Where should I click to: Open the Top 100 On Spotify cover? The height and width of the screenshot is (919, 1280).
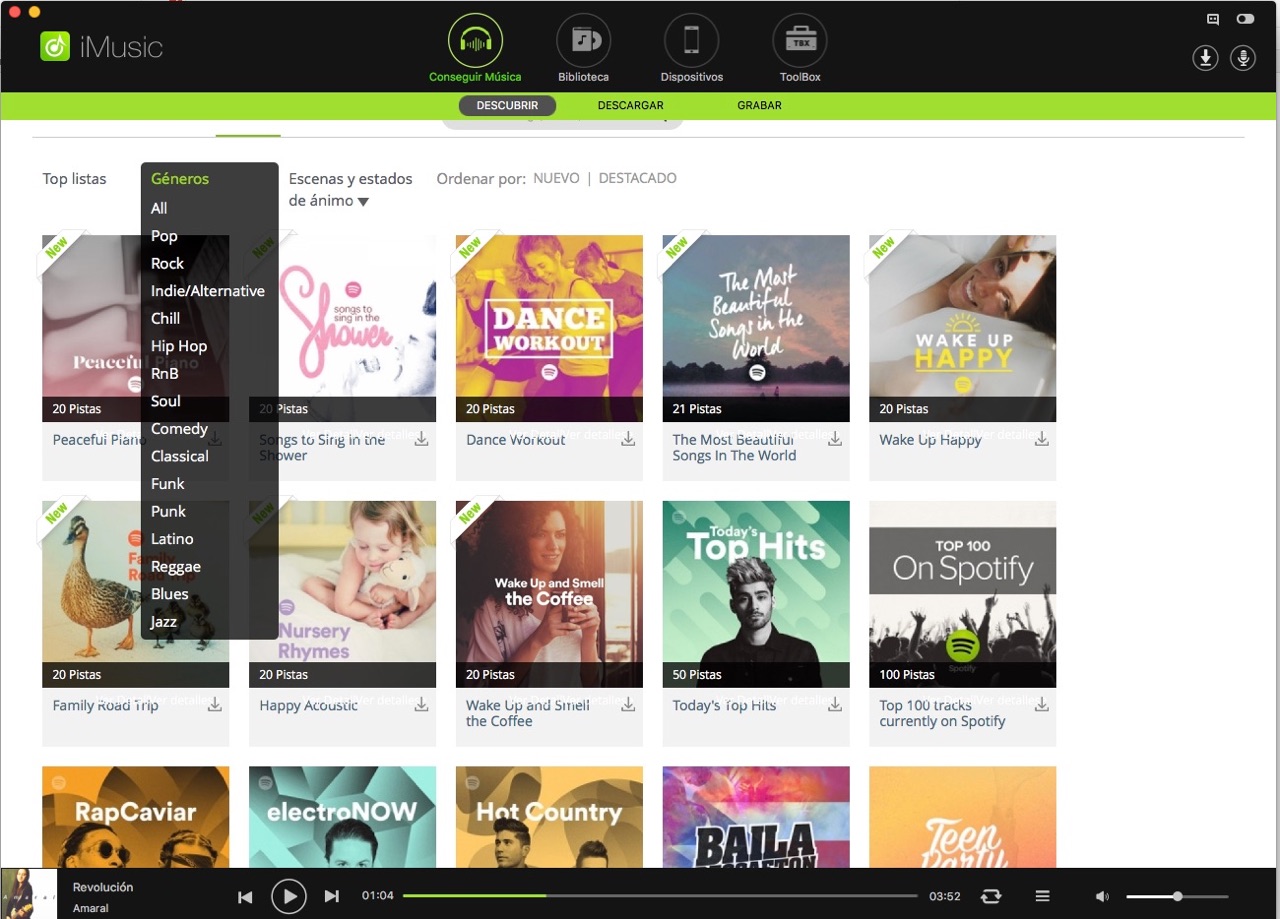pyautogui.click(x=962, y=594)
